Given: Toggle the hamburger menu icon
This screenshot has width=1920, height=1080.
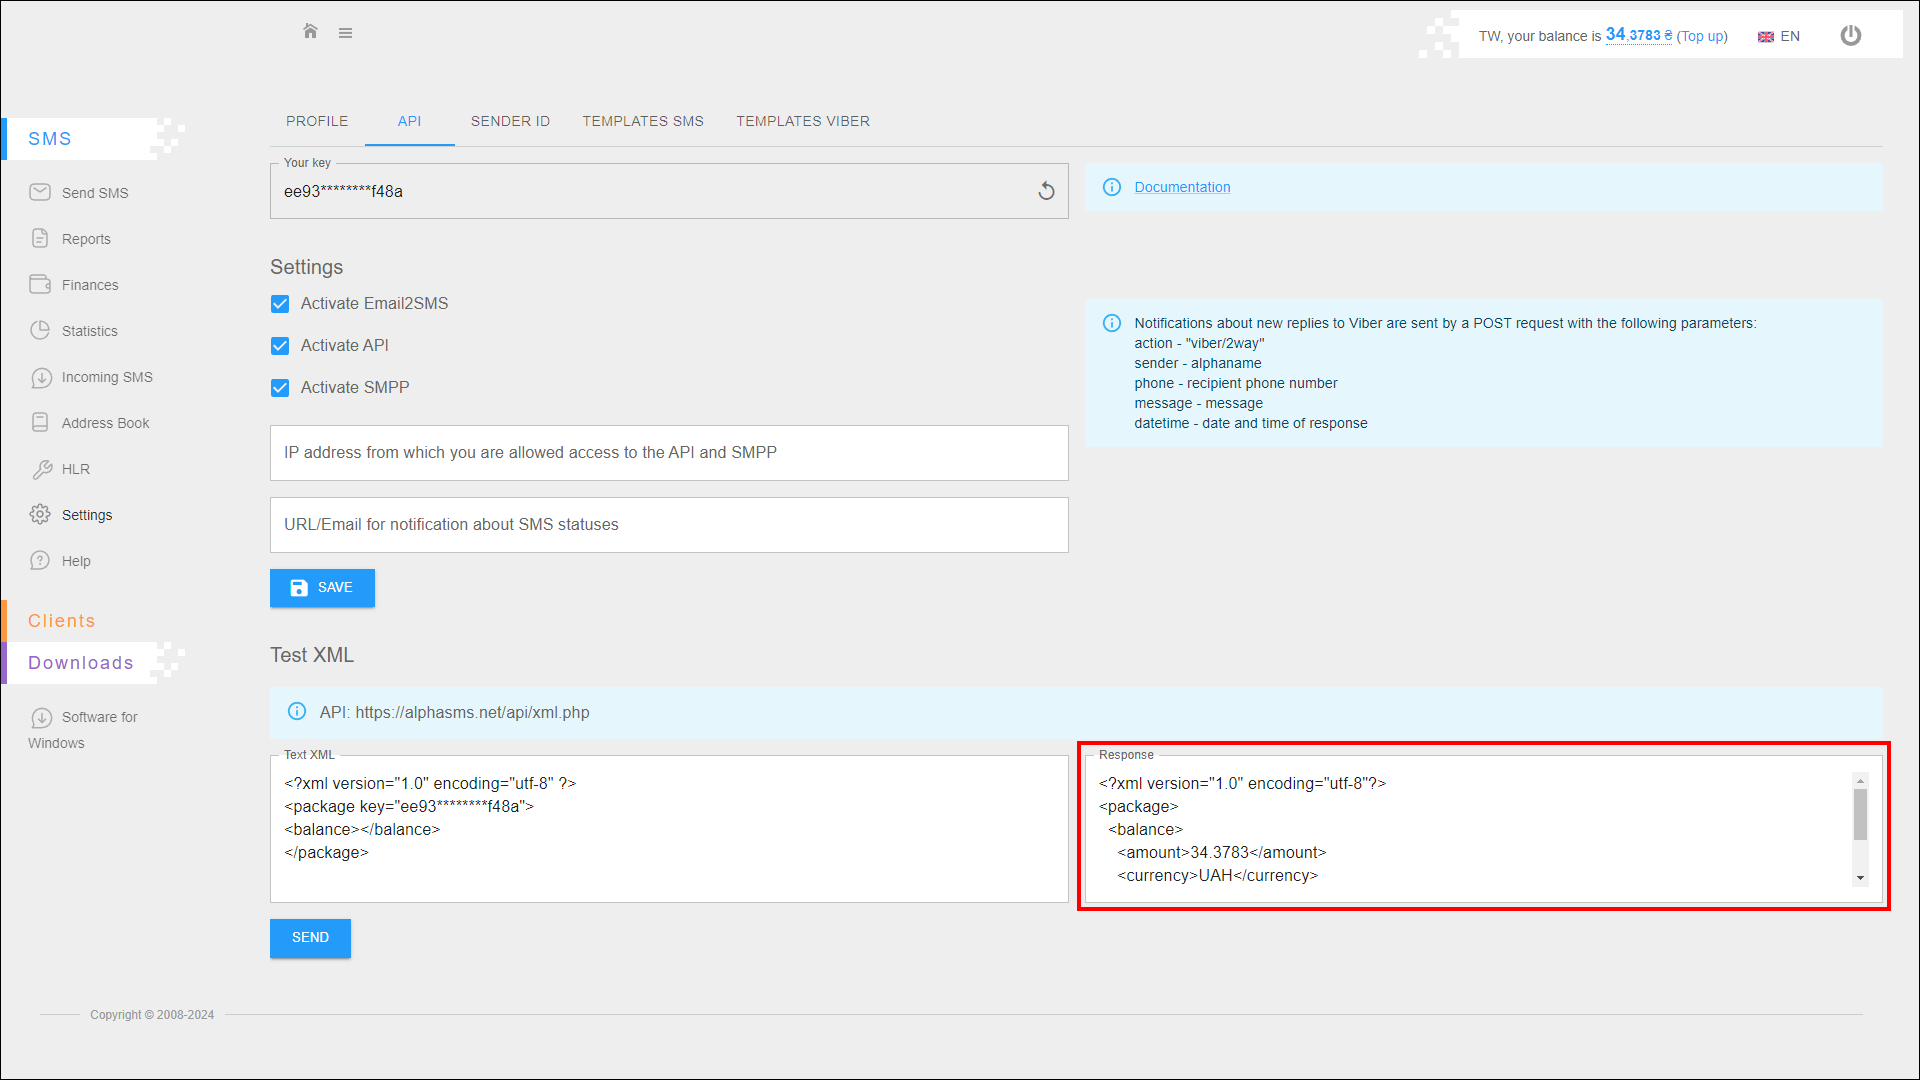Looking at the screenshot, I should (345, 33).
